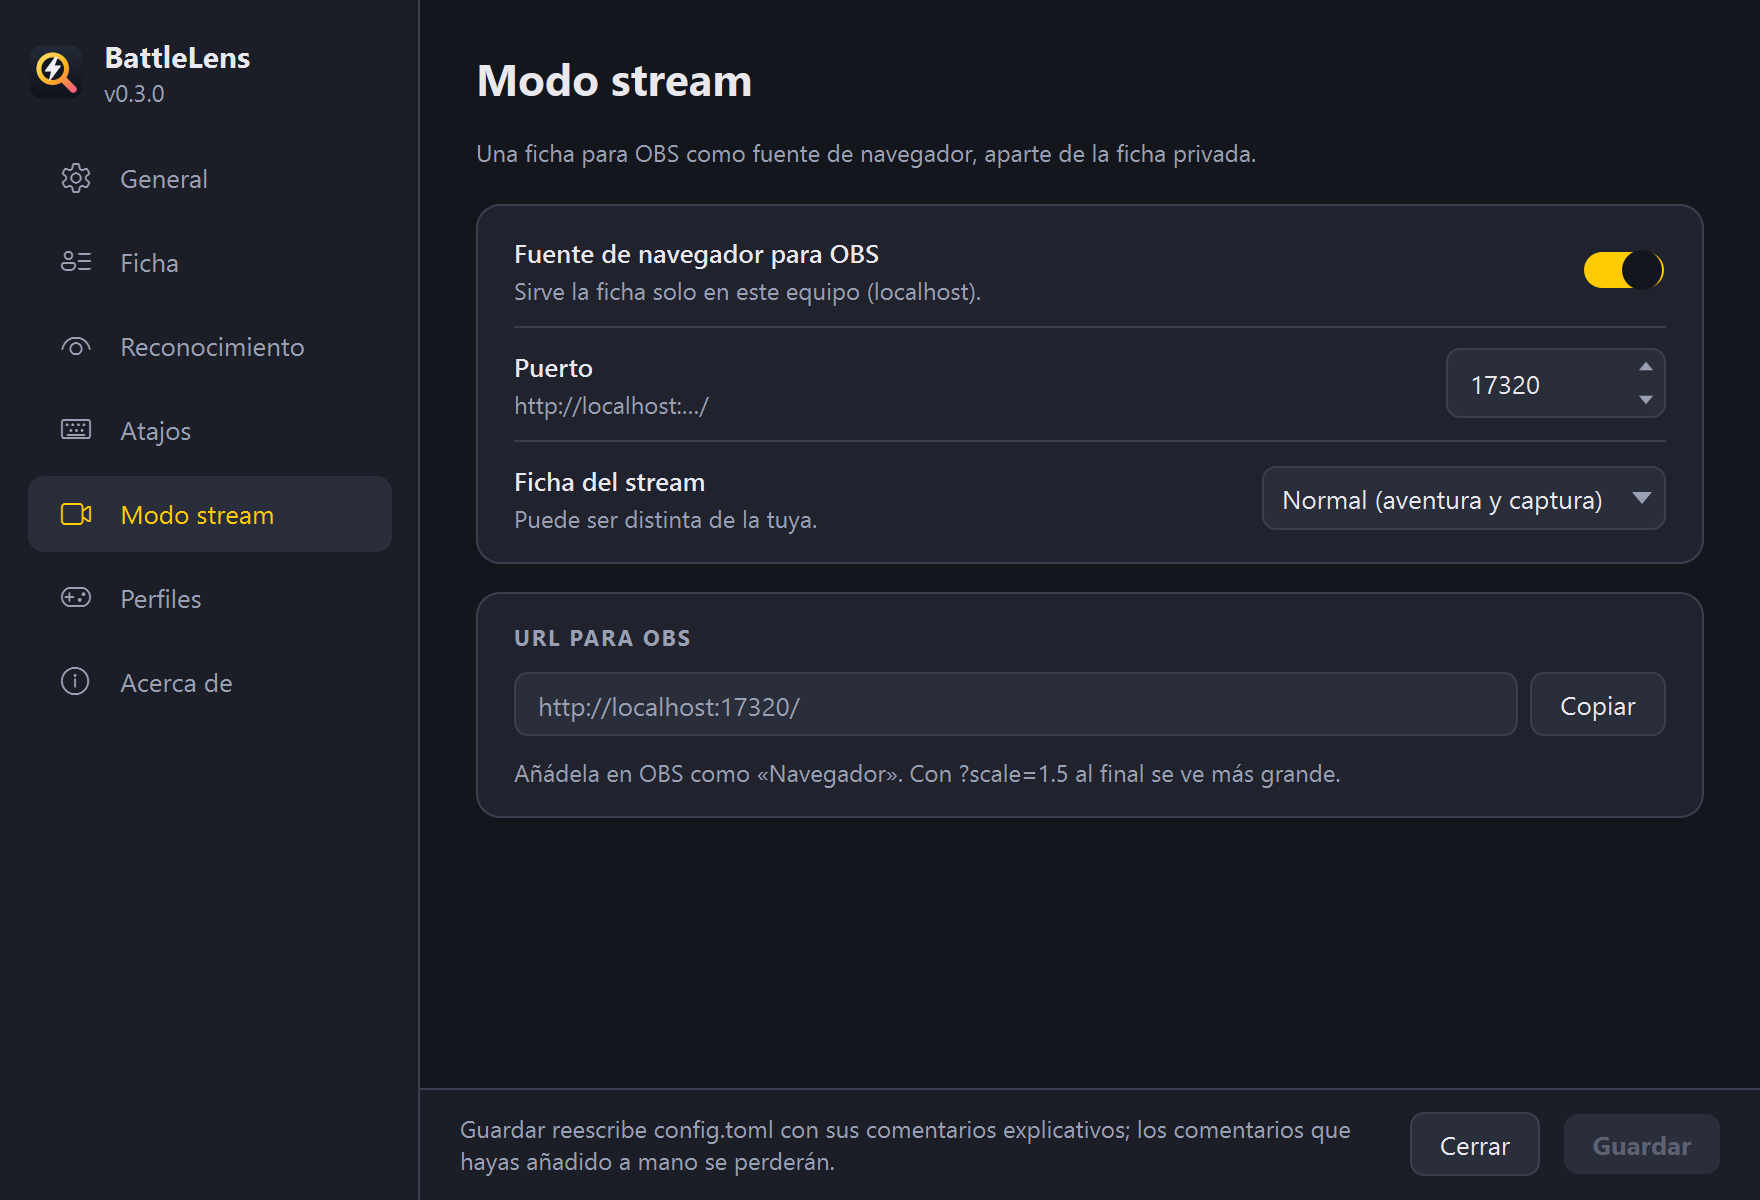Click the v0.3.0 version text
The image size is (1760, 1200).
pyautogui.click(x=134, y=94)
